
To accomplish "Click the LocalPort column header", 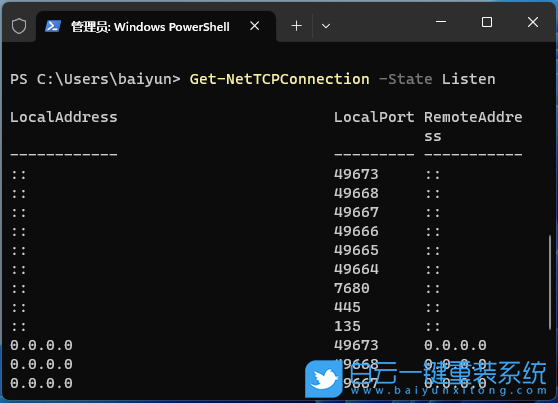I will click(374, 117).
